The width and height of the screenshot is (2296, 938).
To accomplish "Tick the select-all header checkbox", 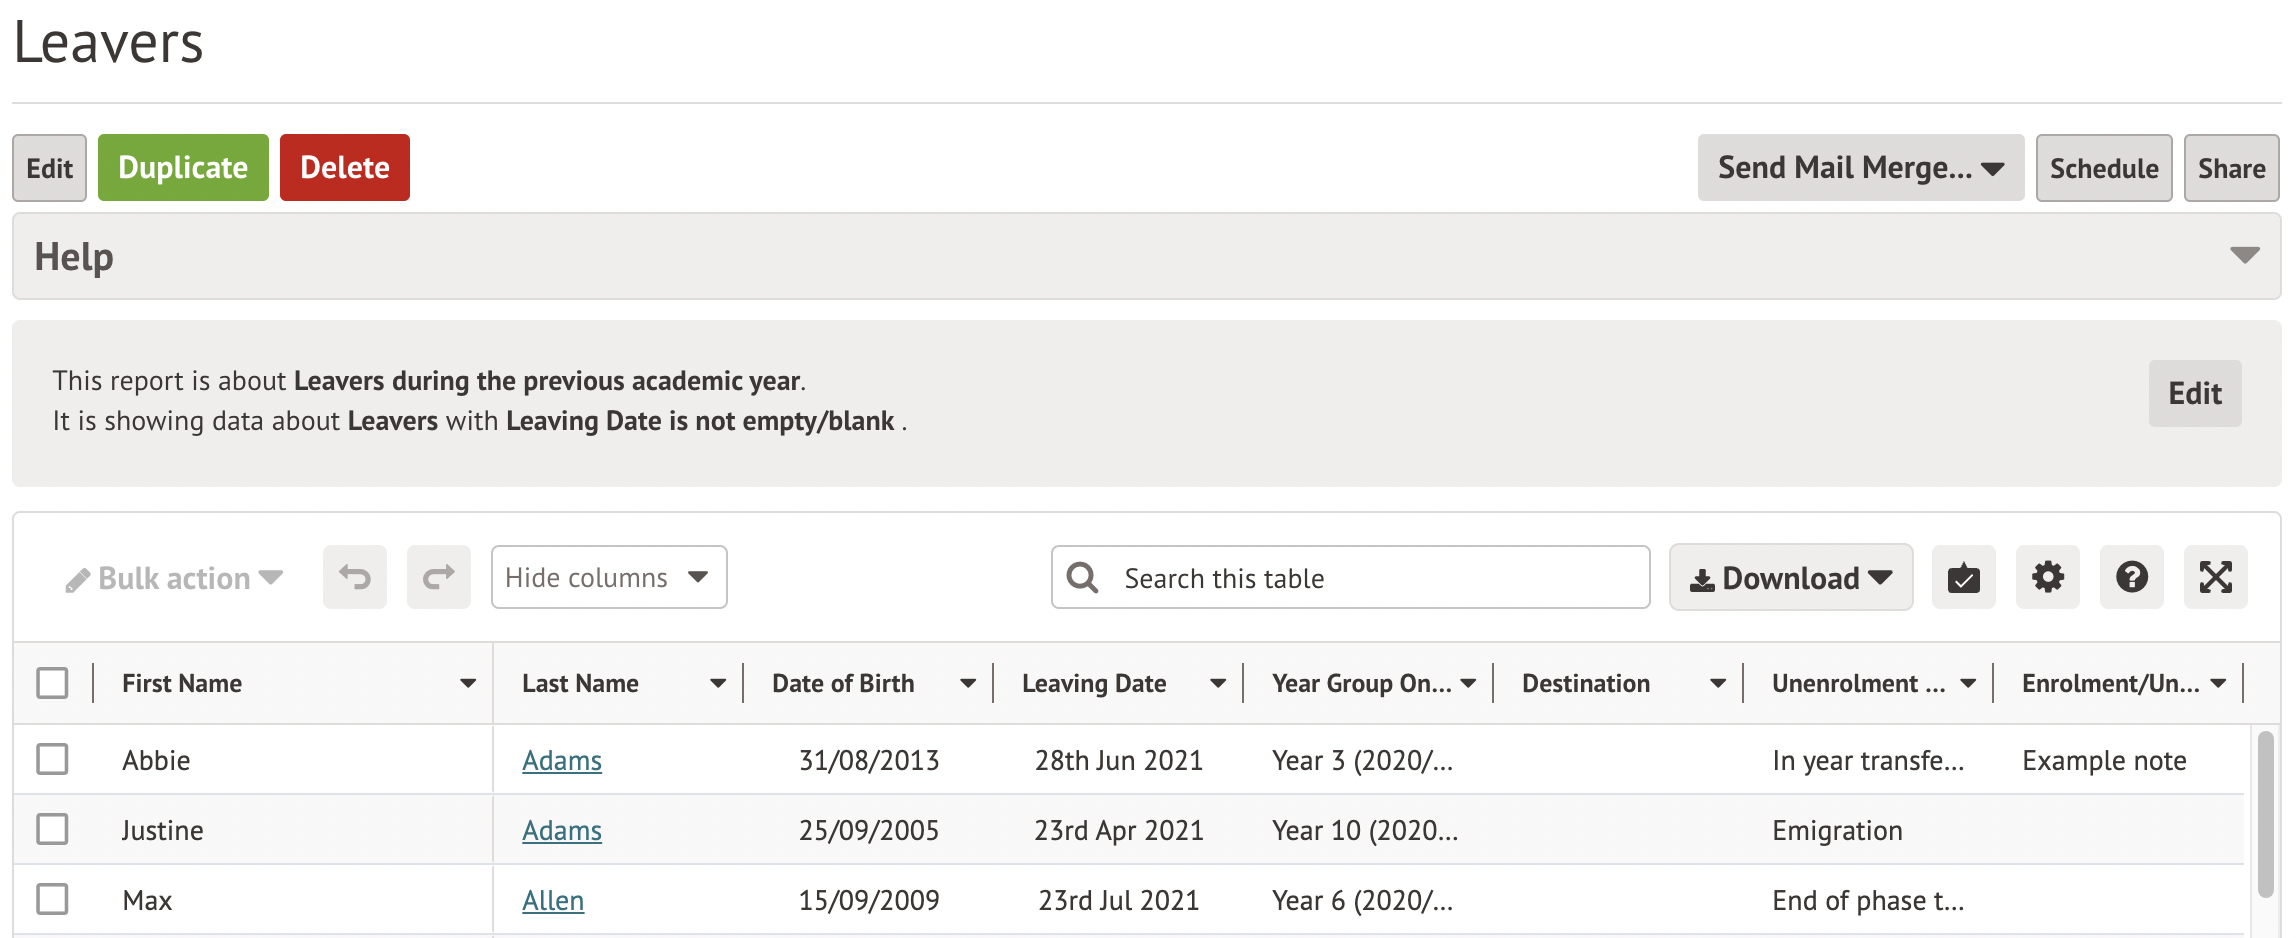I will pos(52,683).
